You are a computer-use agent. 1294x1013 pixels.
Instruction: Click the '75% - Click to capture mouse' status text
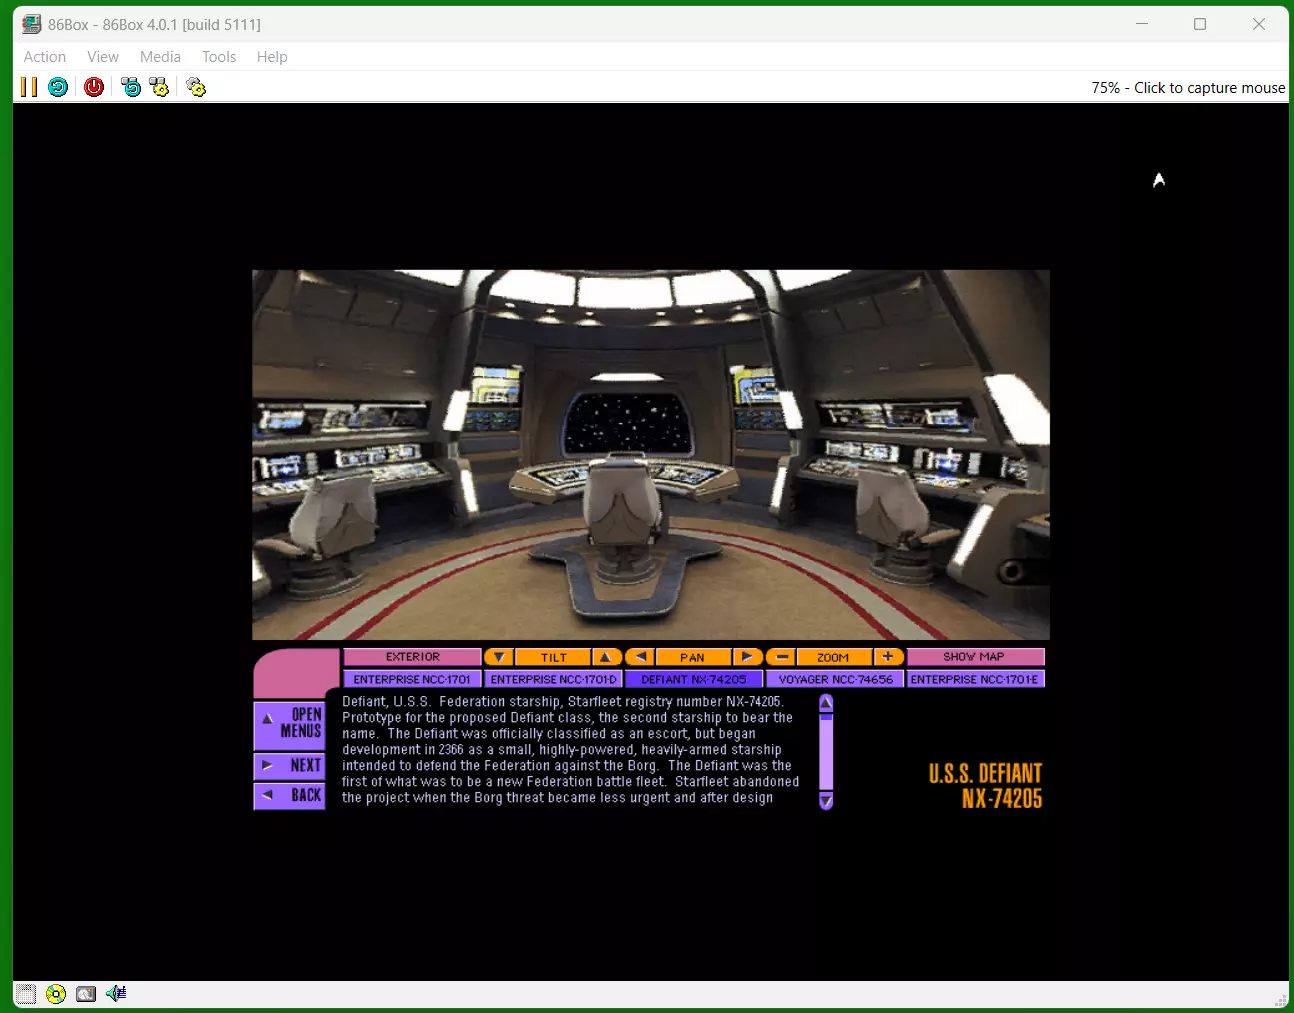(1188, 88)
